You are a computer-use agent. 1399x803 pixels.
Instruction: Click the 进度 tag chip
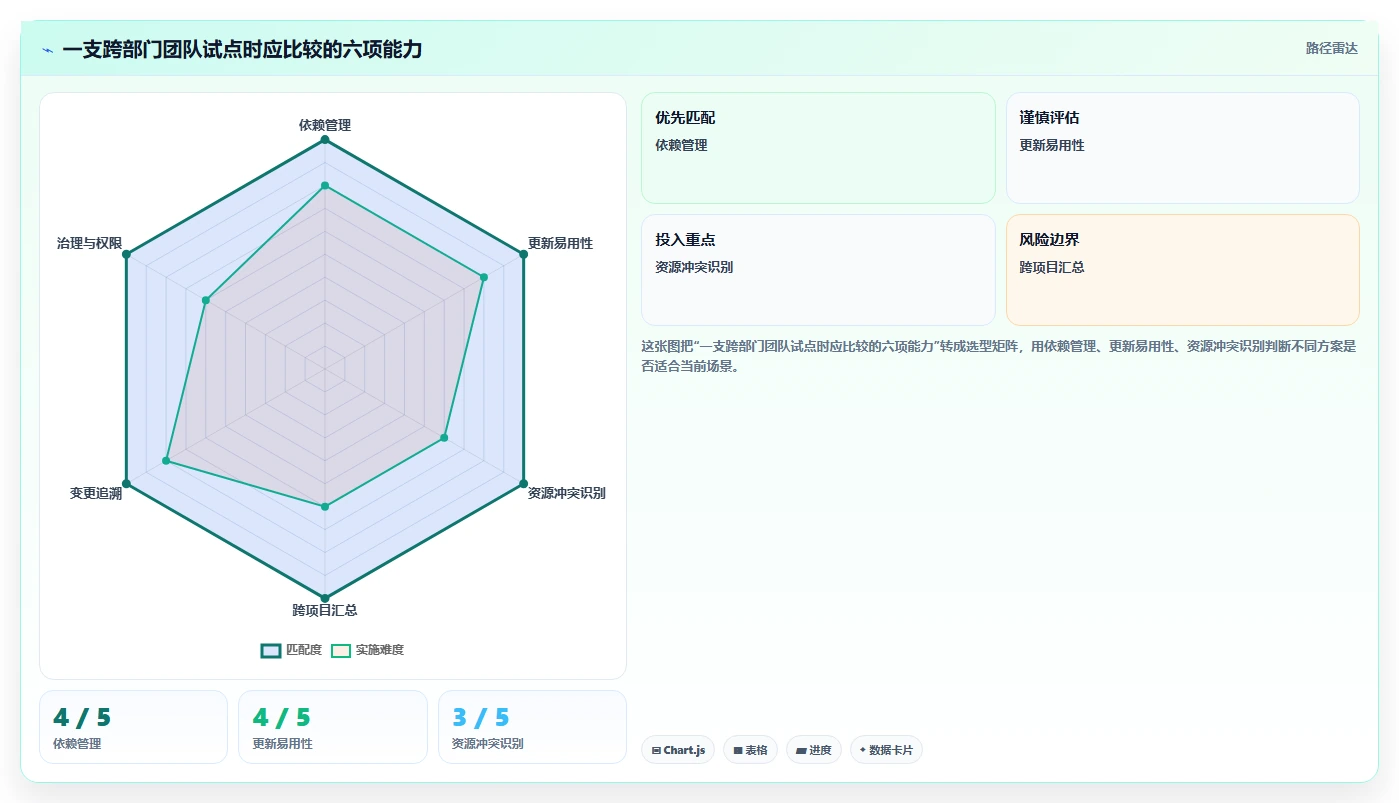813,750
